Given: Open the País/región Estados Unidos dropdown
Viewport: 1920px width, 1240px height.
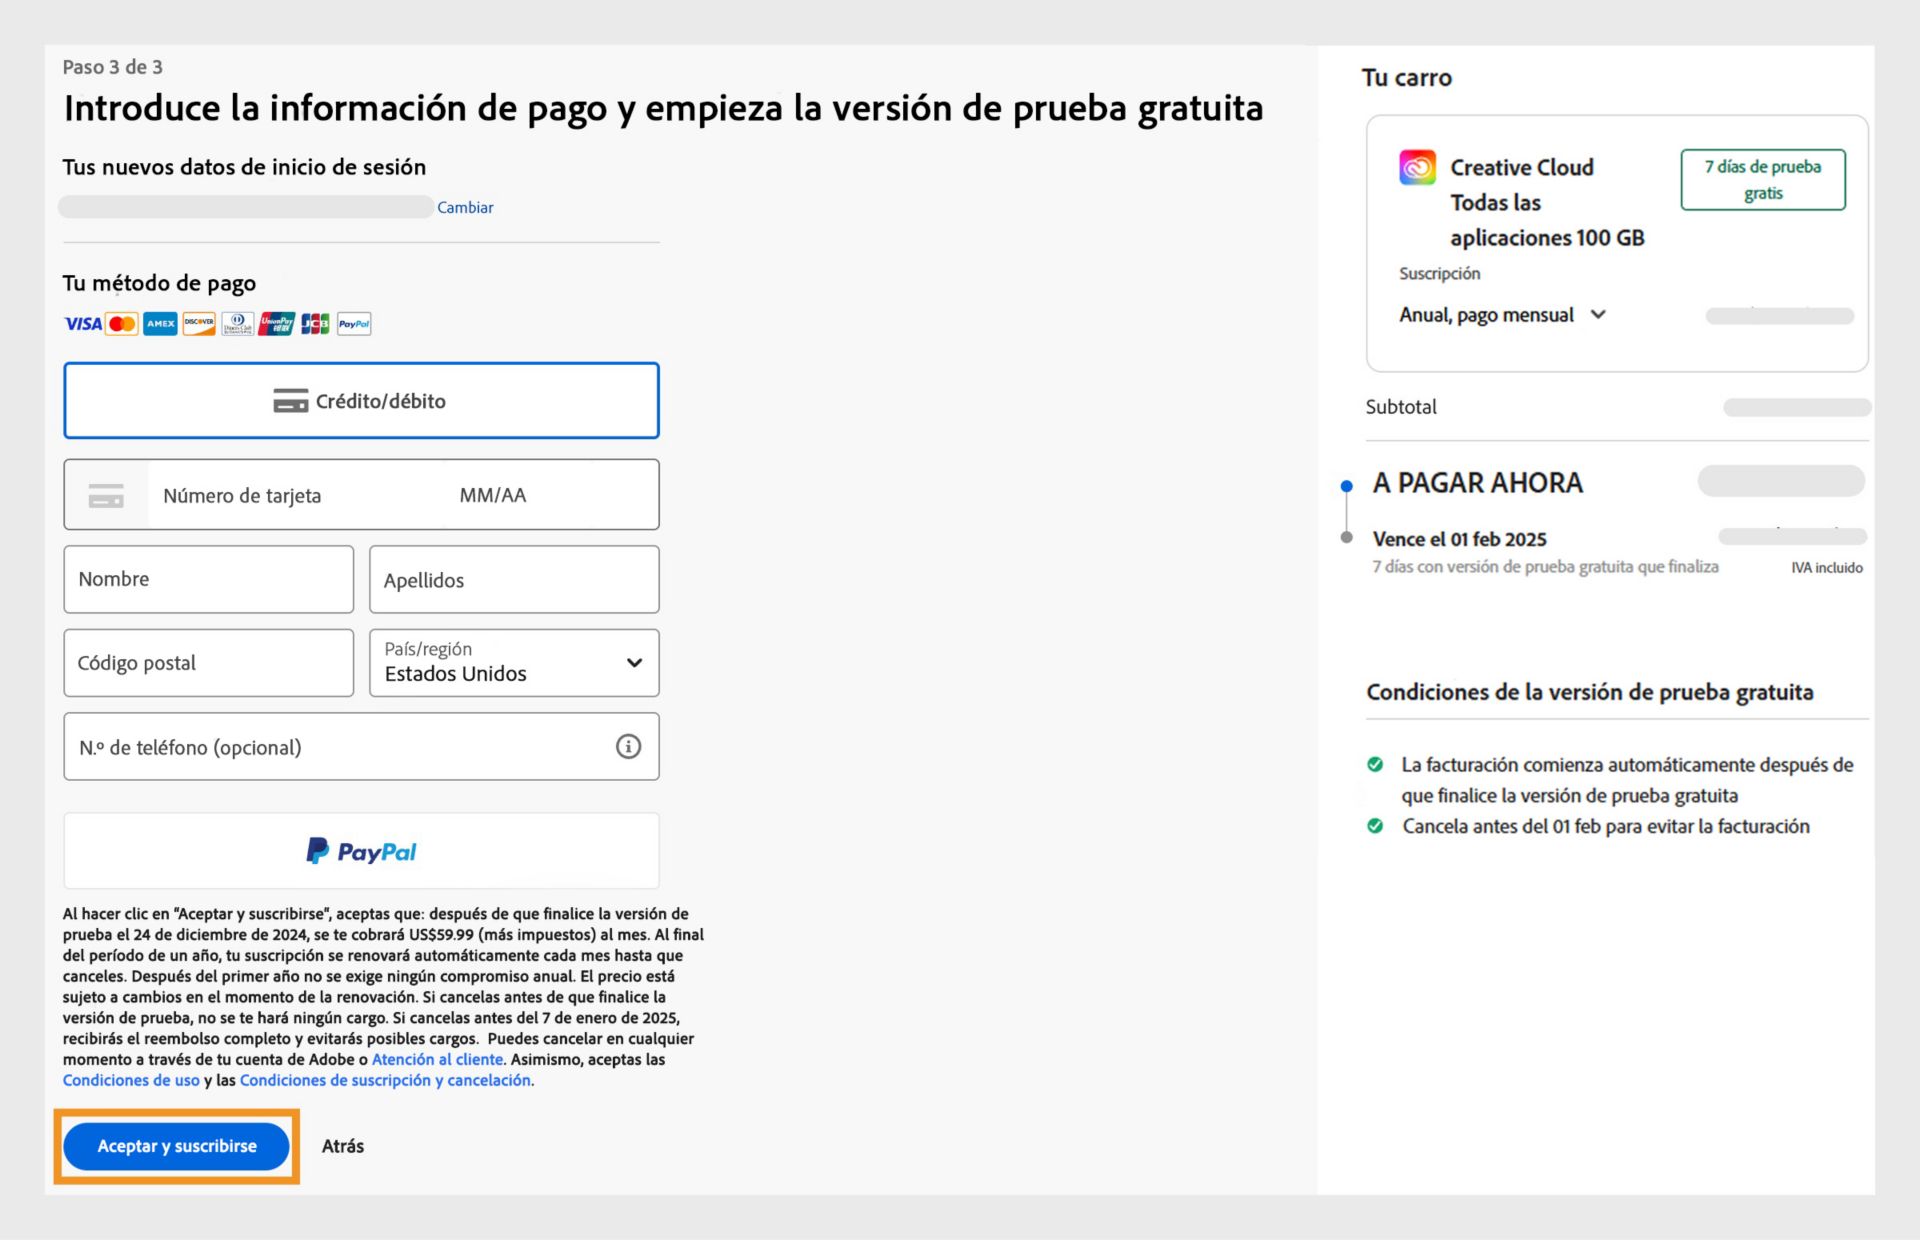Looking at the screenshot, I should click(x=514, y=662).
